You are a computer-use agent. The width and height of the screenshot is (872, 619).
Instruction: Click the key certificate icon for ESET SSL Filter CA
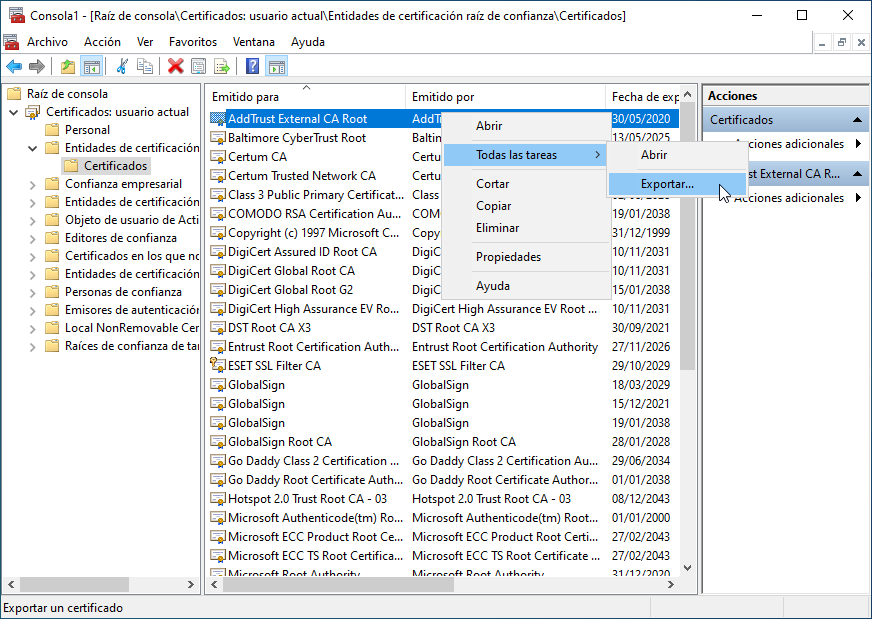217,365
